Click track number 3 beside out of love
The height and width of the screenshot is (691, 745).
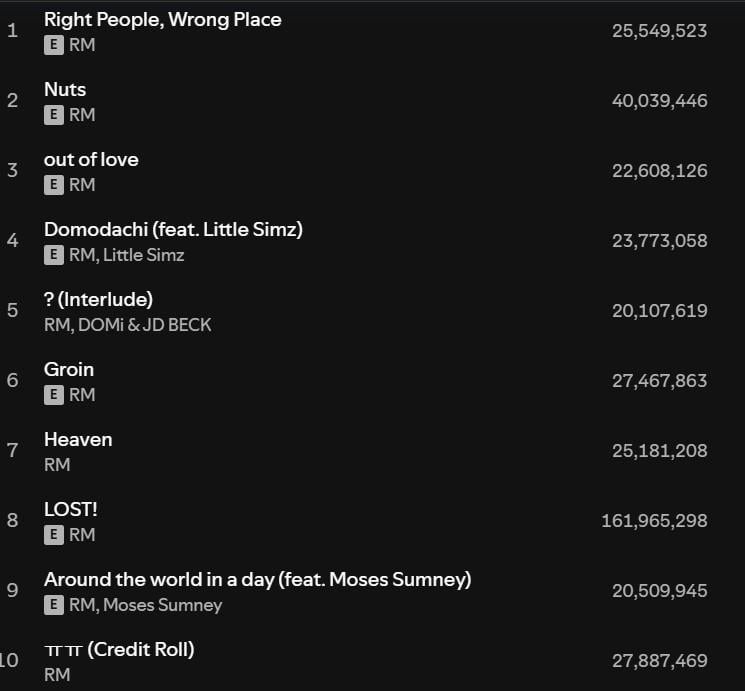click(12, 171)
